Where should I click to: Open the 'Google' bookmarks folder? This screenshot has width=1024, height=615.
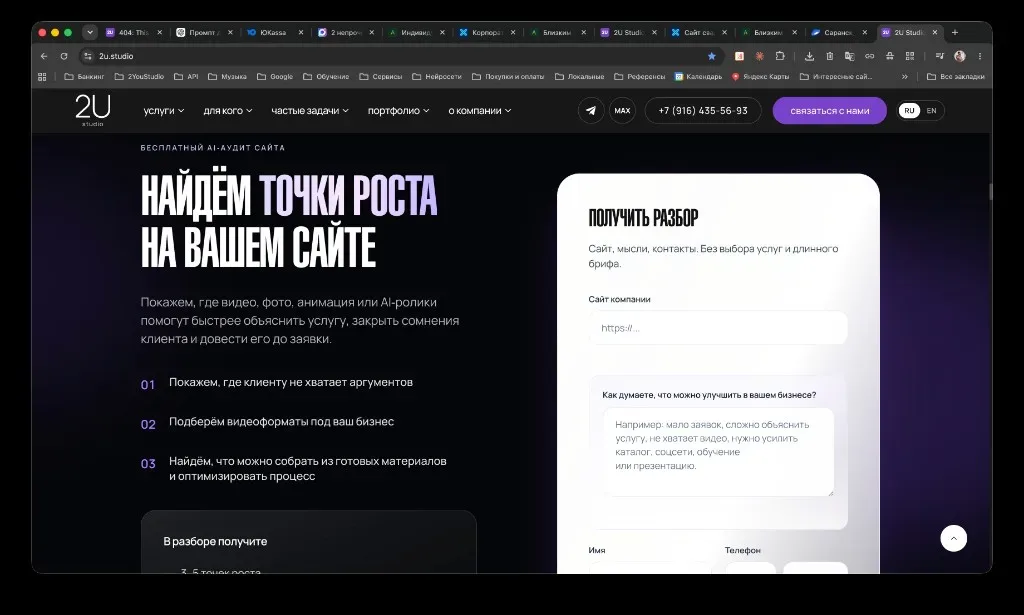pos(275,76)
